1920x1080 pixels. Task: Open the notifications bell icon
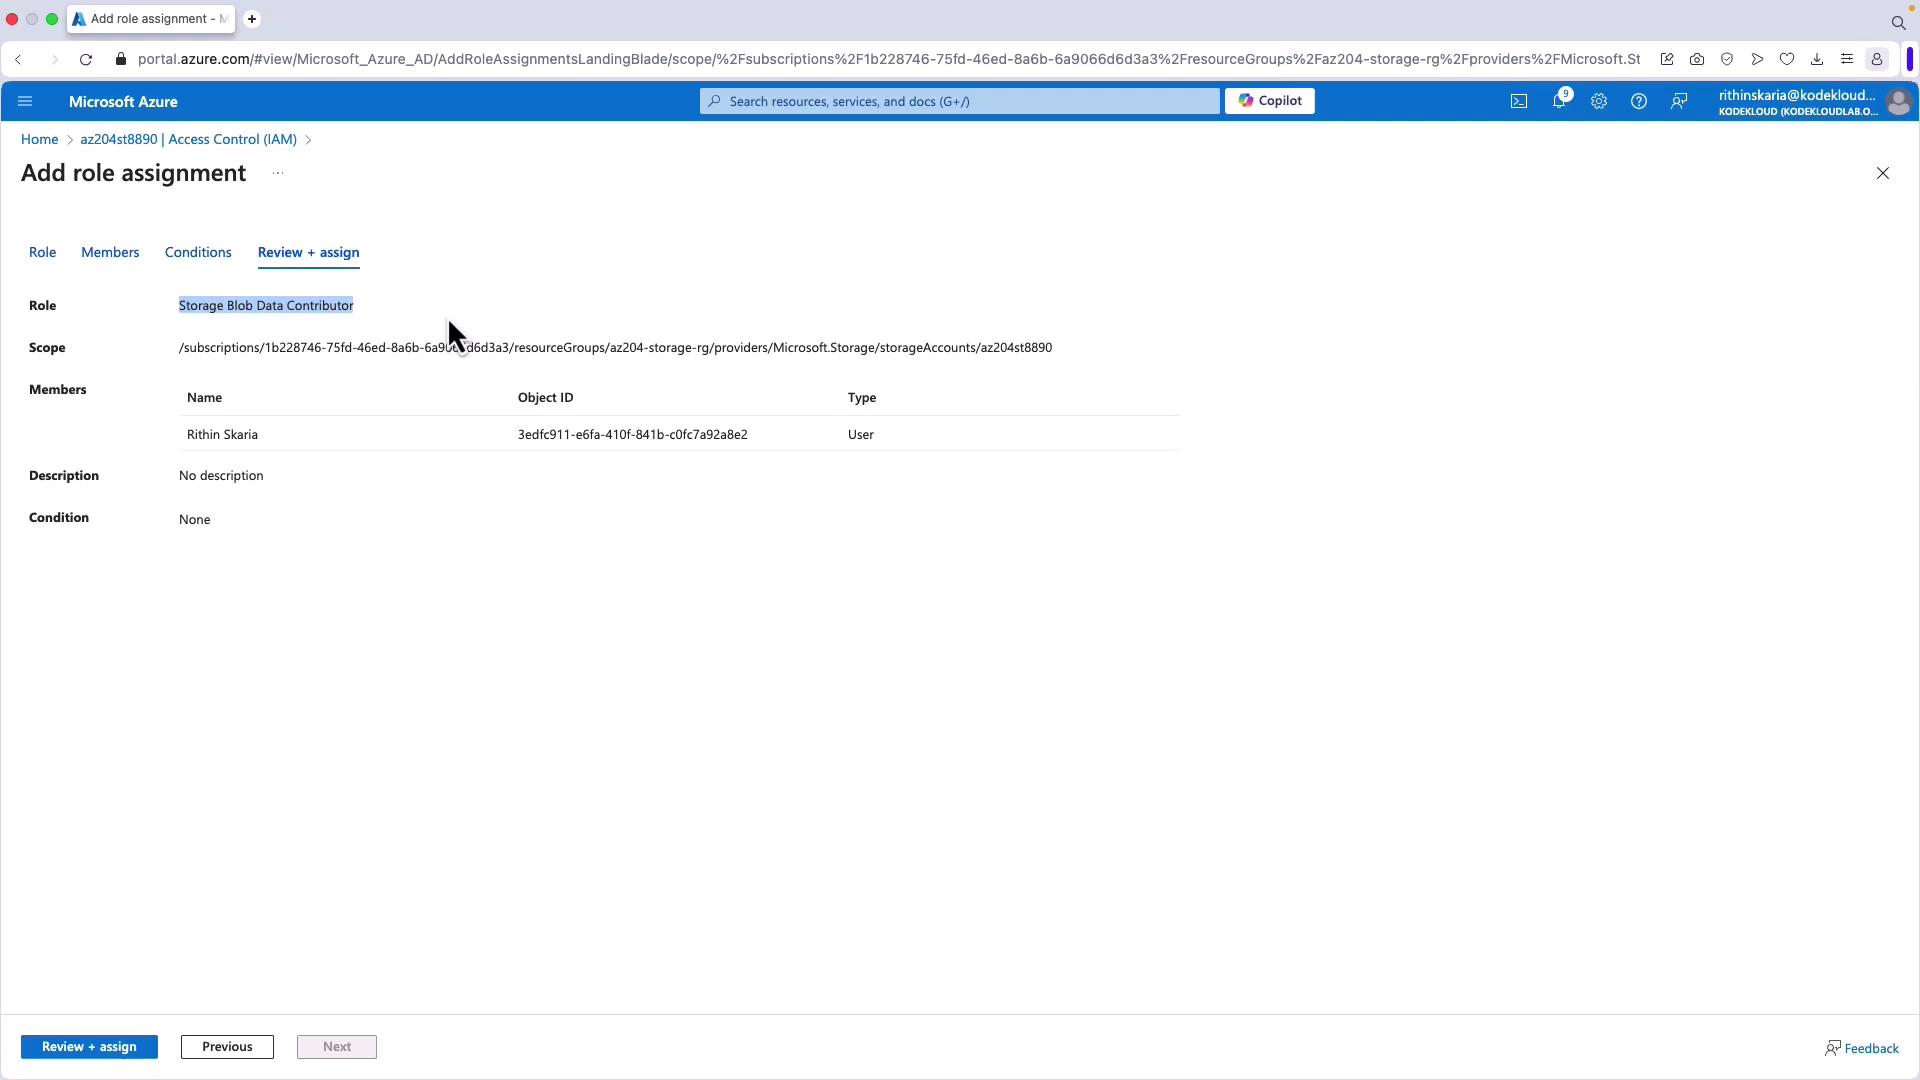coord(1559,101)
